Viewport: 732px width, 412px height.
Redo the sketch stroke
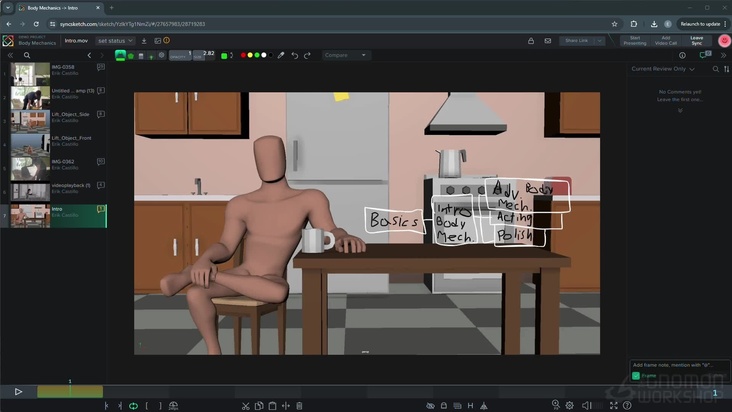click(307, 55)
